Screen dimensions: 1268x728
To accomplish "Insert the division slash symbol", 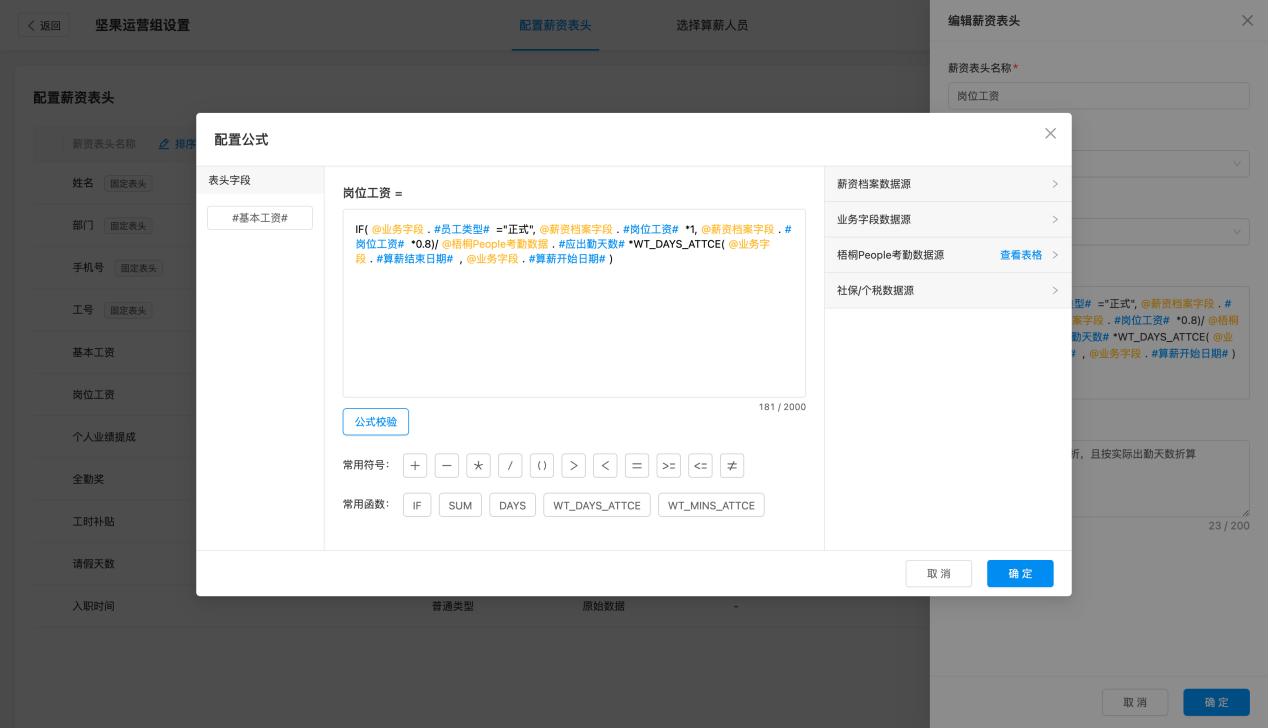I will [x=510, y=466].
